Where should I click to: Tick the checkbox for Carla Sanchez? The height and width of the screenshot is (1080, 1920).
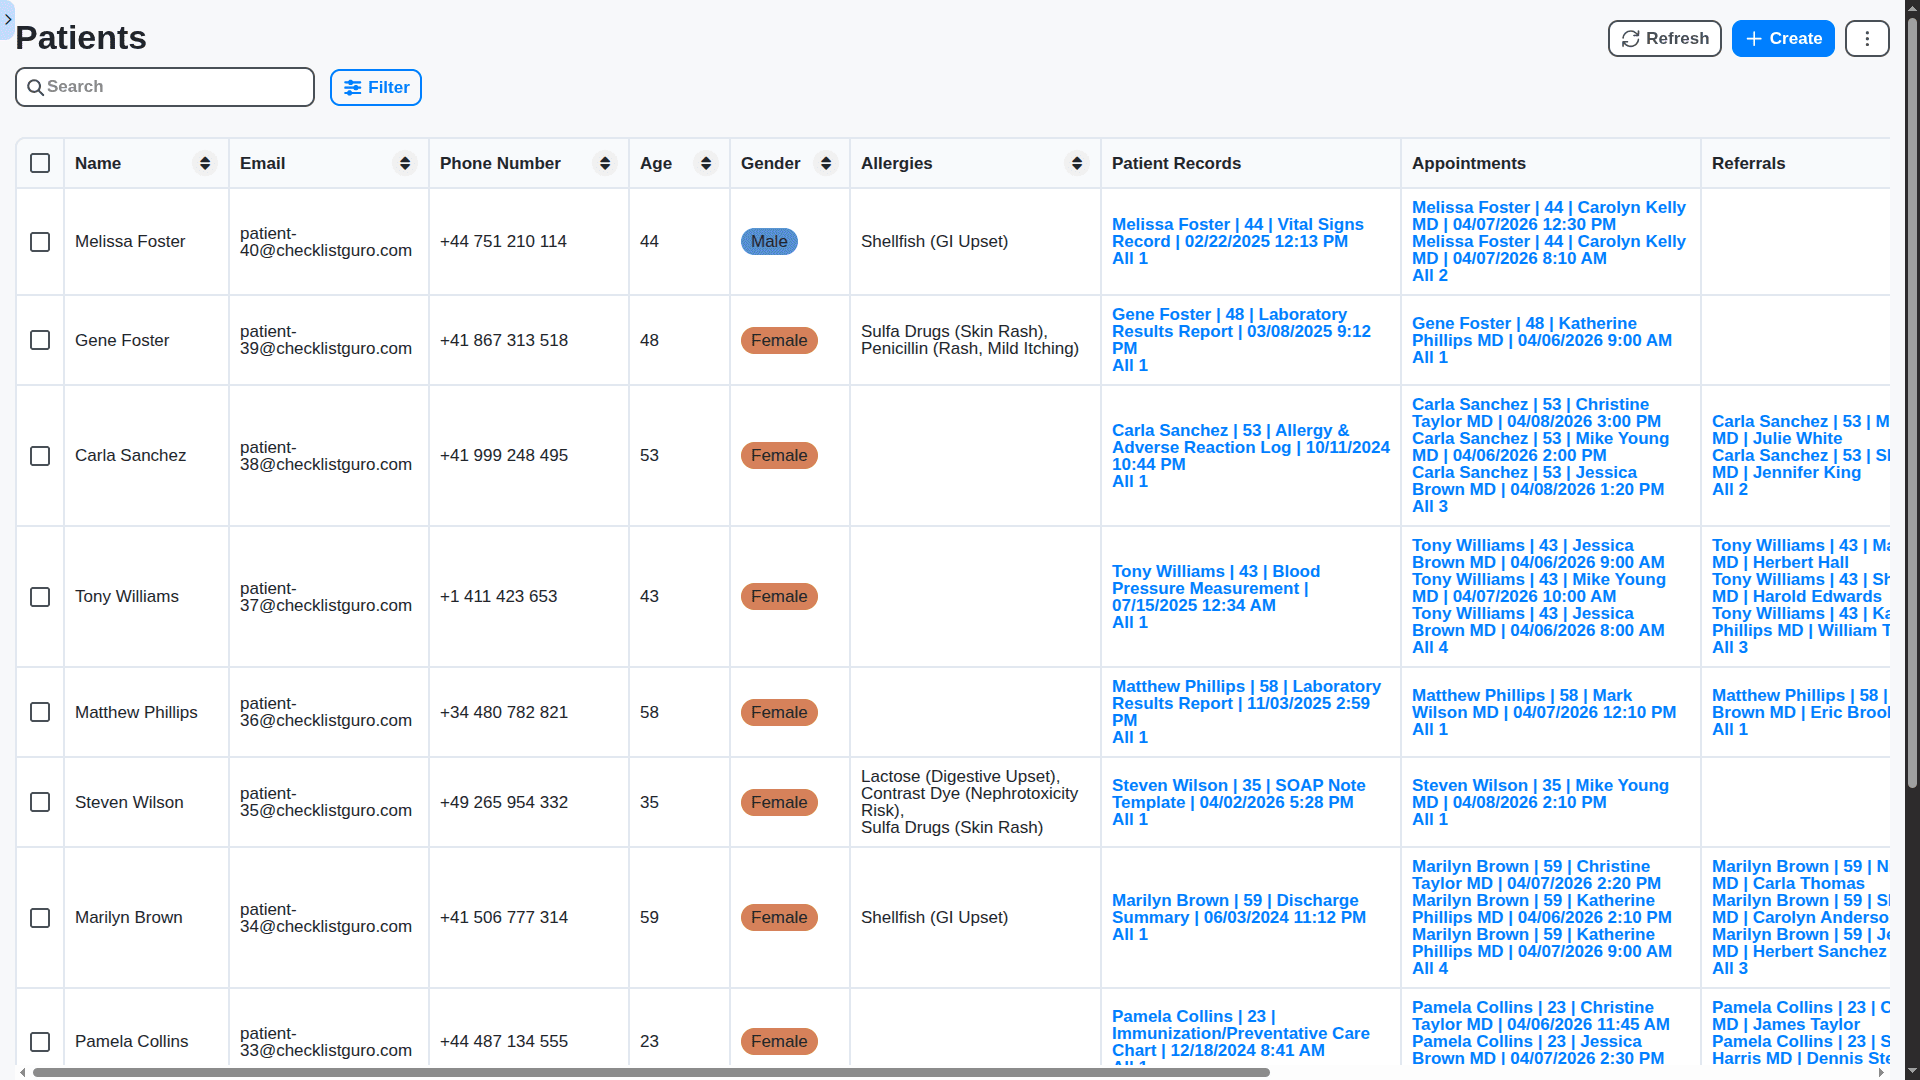tap(40, 456)
